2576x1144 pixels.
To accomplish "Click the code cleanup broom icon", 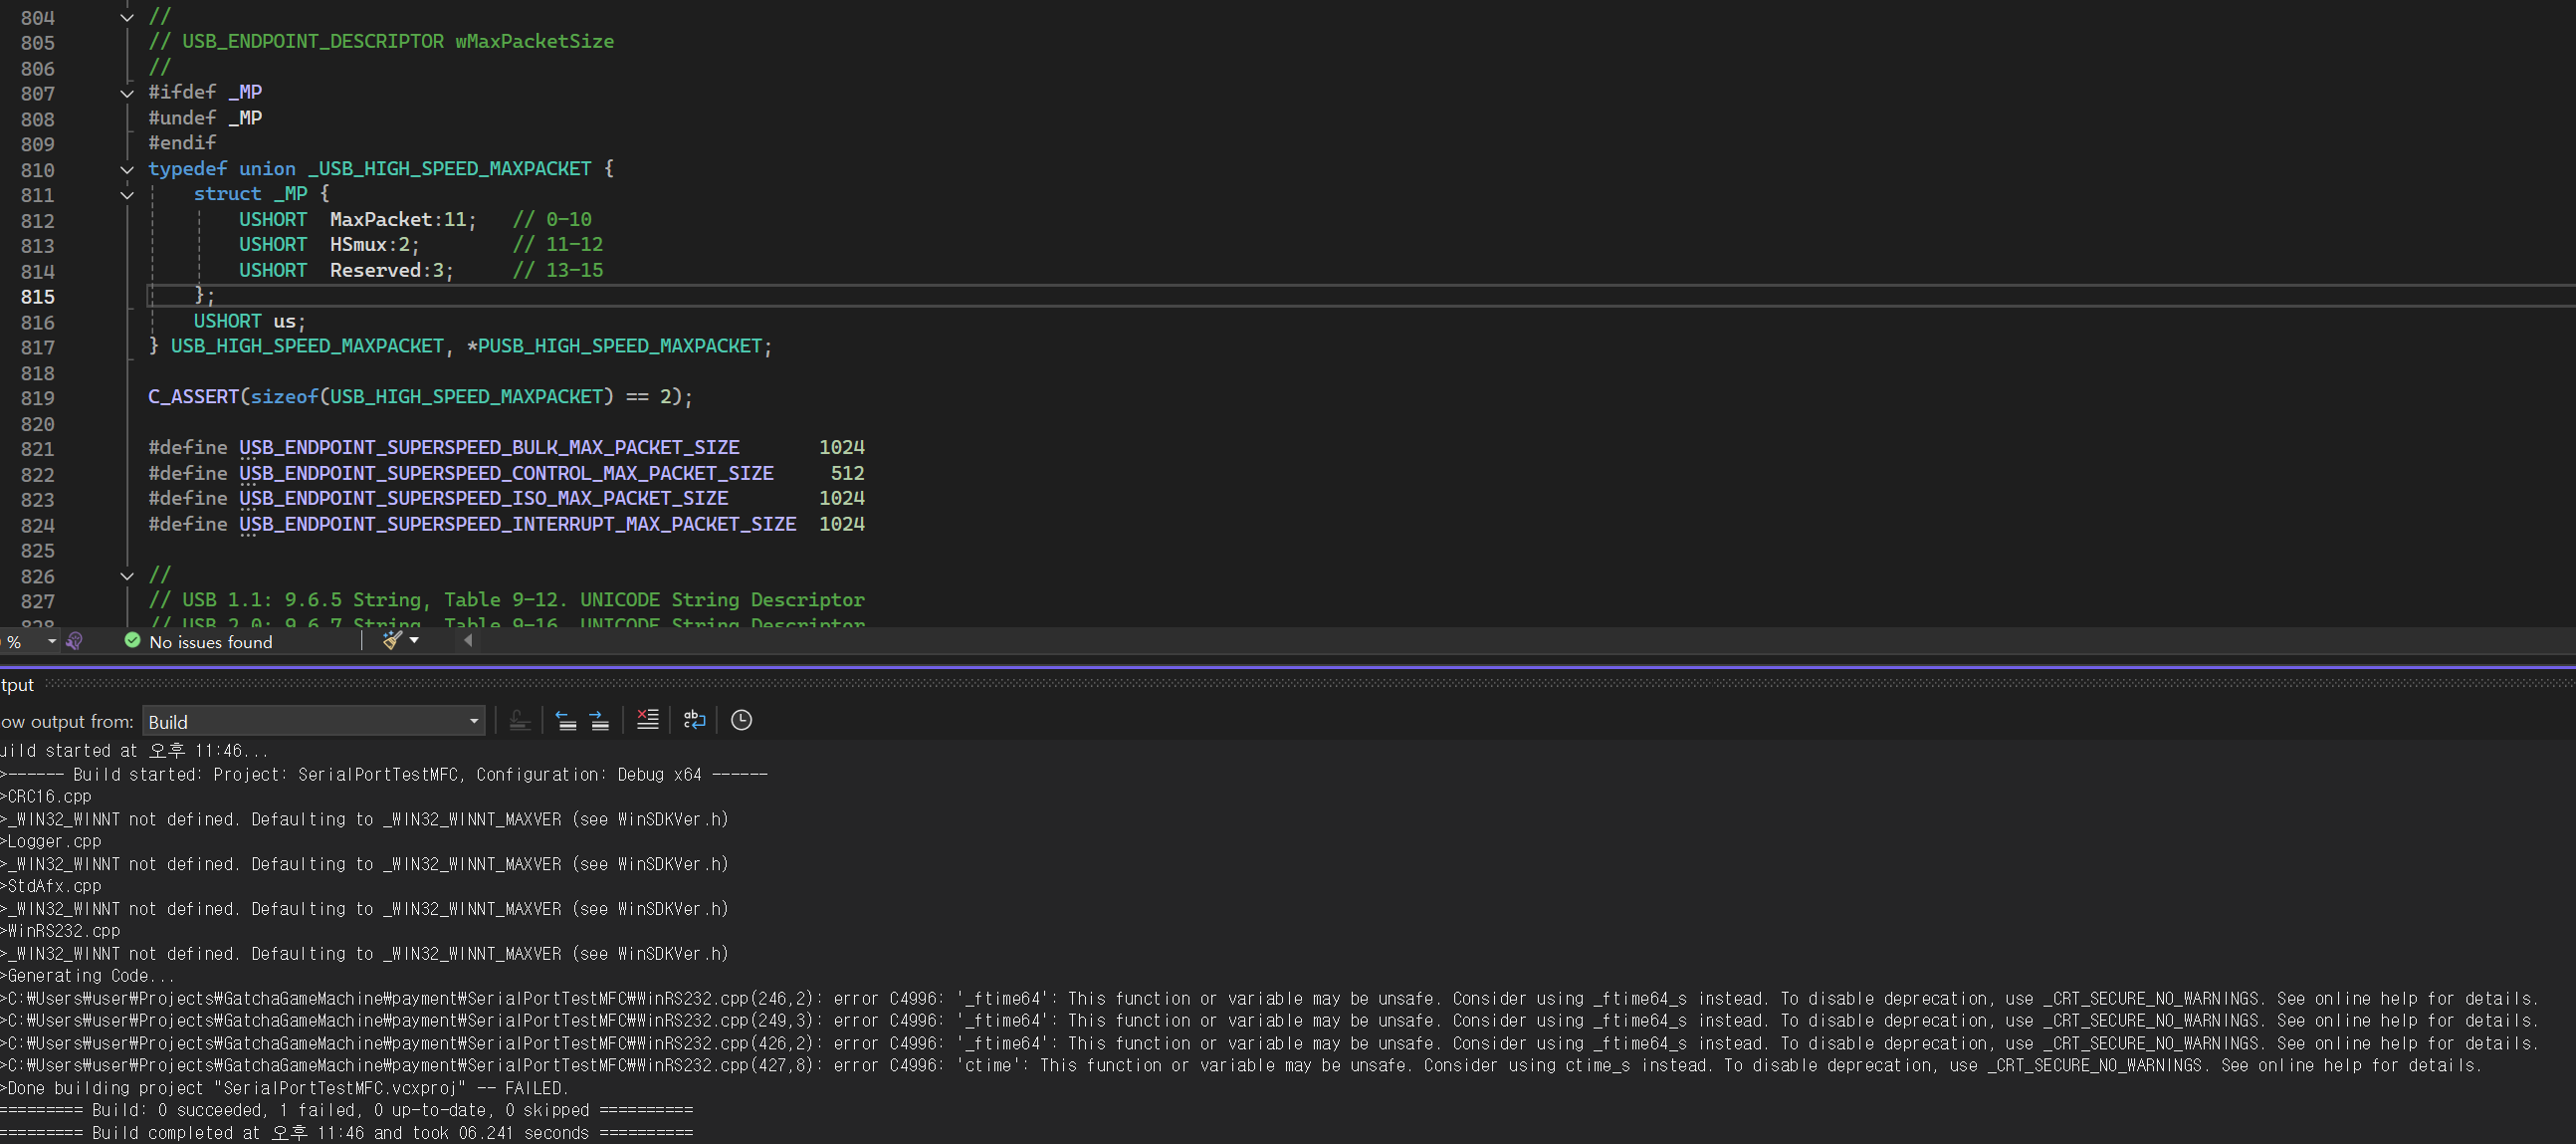I will tap(391, 641).
